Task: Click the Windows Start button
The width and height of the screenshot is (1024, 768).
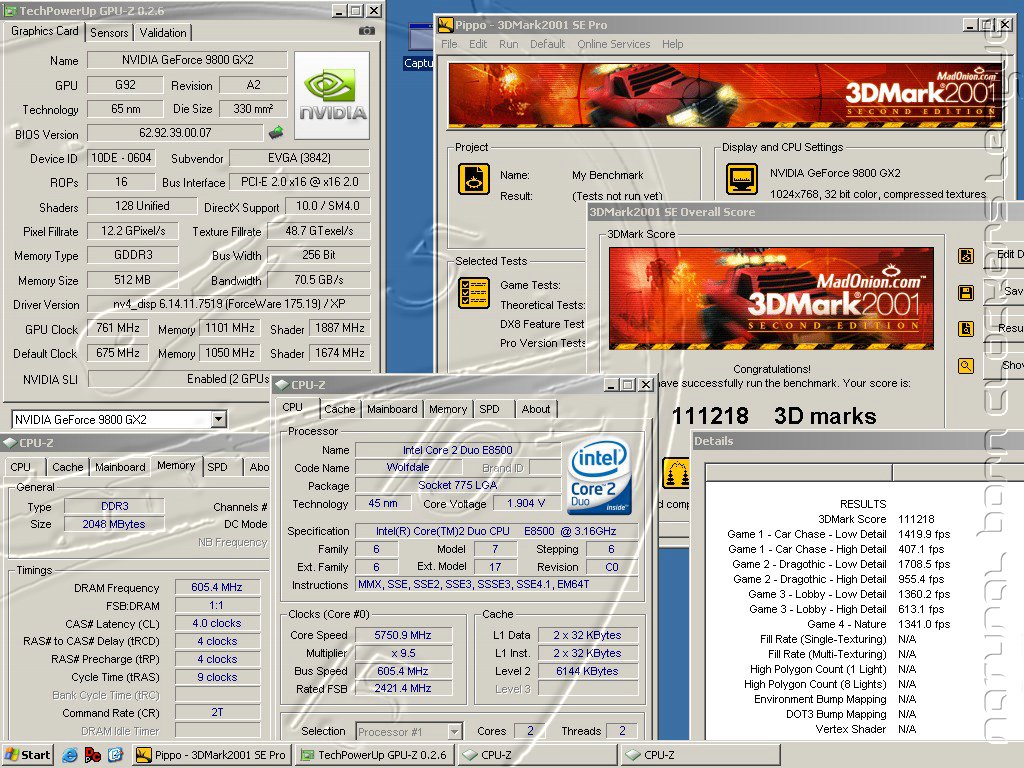Action: [x=27, y=755]
